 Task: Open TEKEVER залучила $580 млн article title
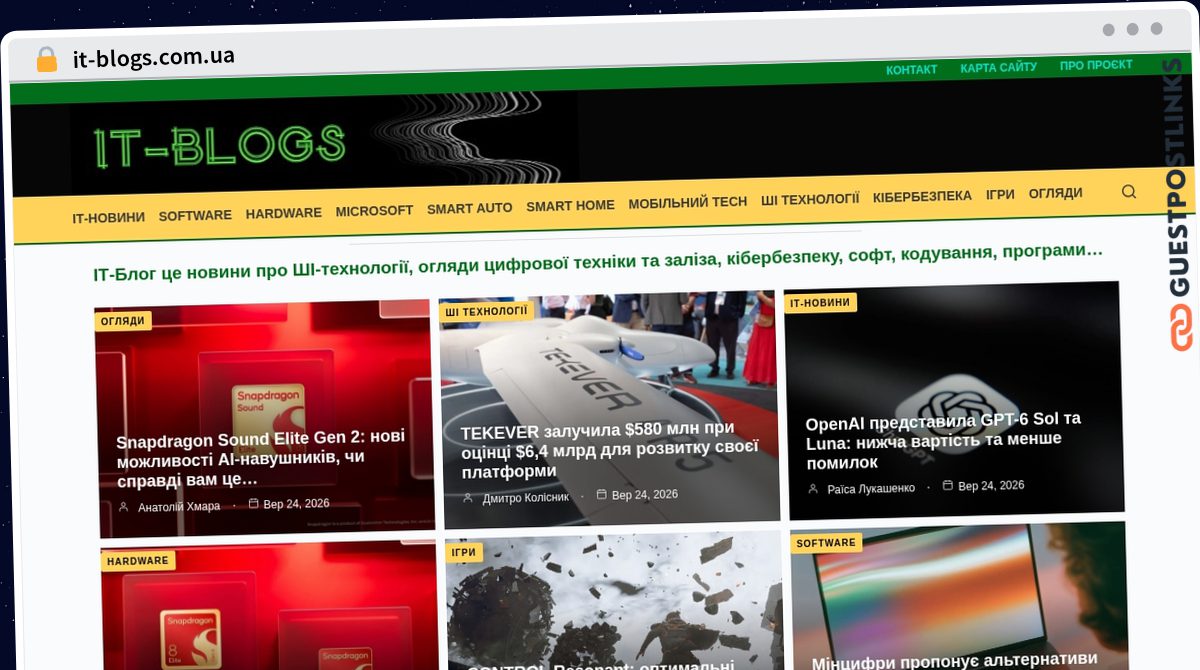[609, 450]
